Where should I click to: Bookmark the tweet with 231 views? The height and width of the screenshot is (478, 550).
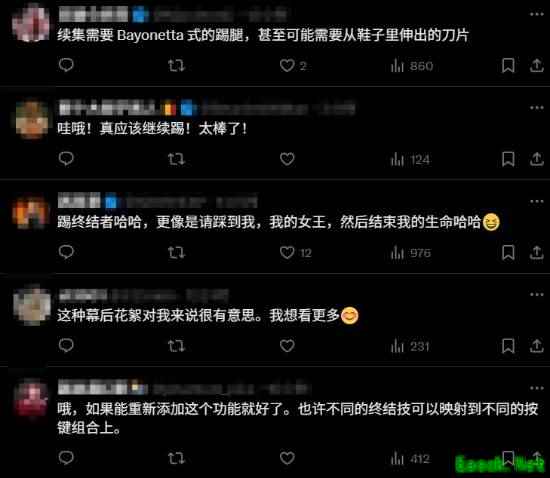(508, 346)
